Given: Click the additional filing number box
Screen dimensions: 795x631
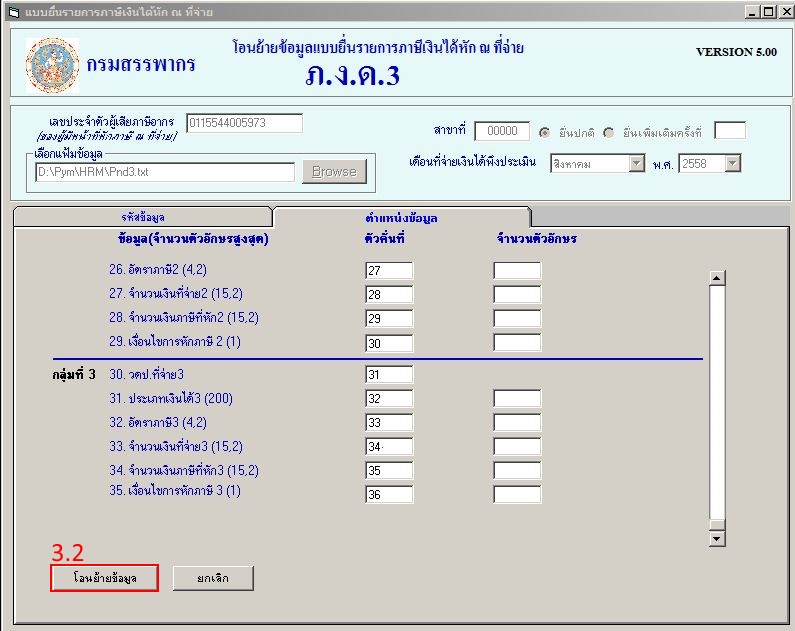Looking at the screenshot, I should click(x=730, y=131).
